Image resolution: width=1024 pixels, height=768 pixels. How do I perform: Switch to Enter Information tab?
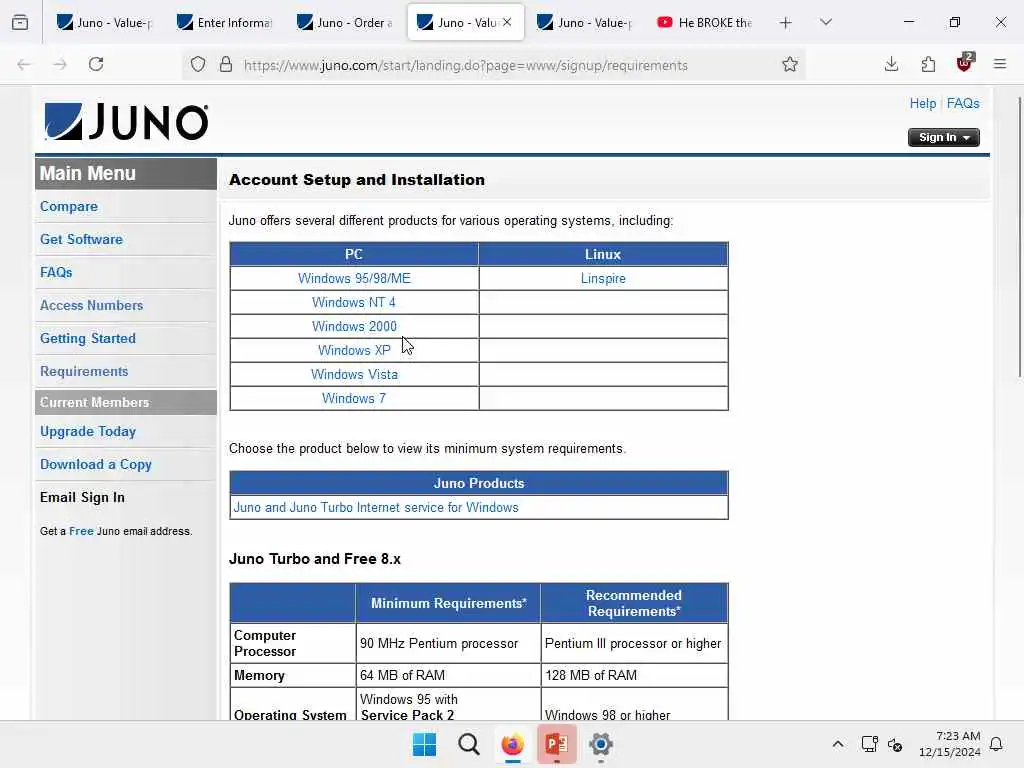[x=225, y=23]
